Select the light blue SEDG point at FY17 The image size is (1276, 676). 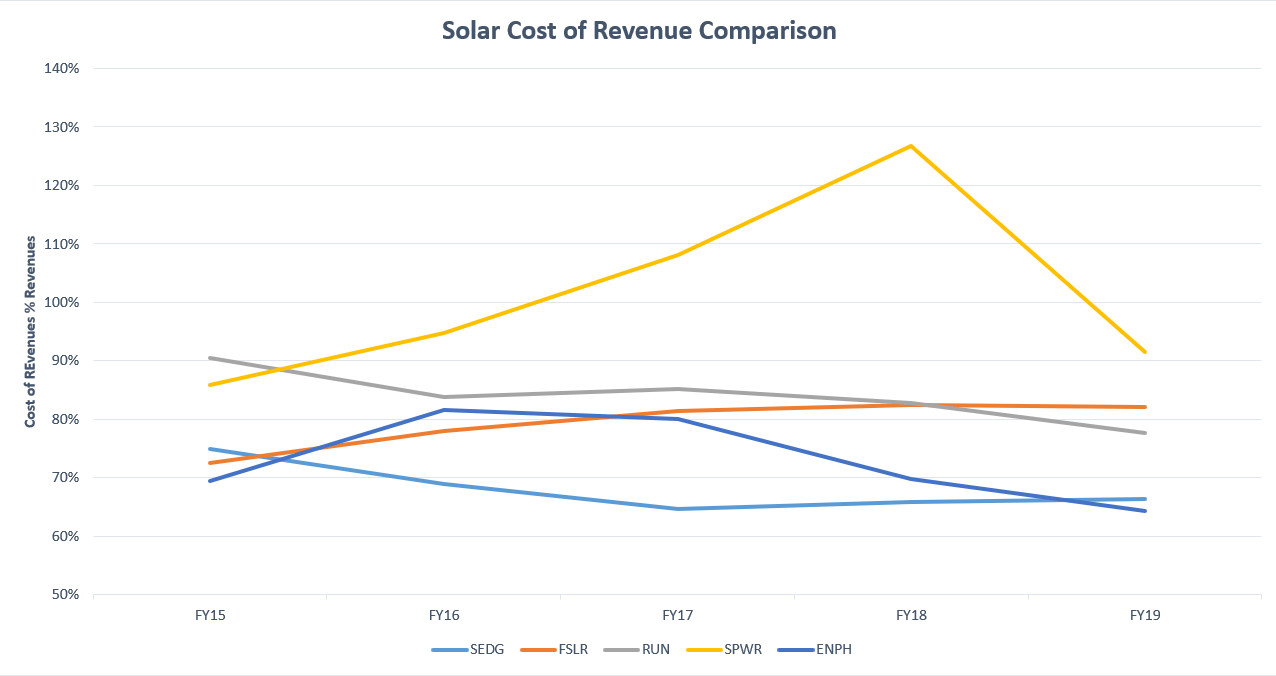(x=678, y=509)
